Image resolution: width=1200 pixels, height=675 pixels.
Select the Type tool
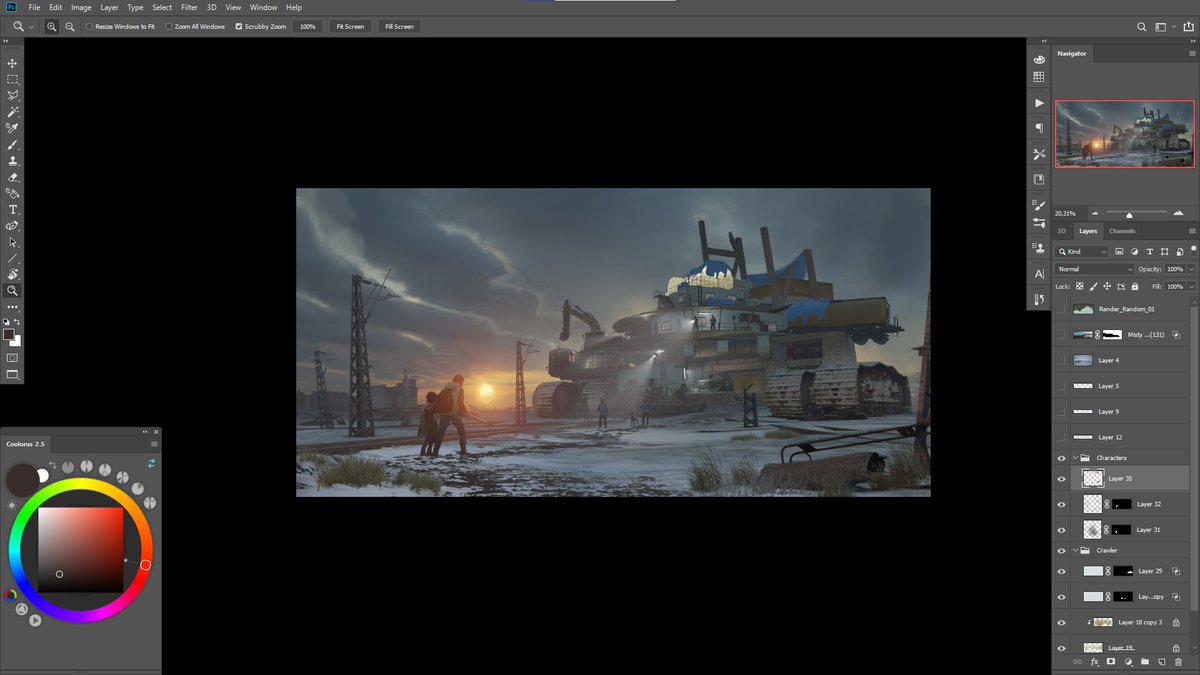pos(13,210)
